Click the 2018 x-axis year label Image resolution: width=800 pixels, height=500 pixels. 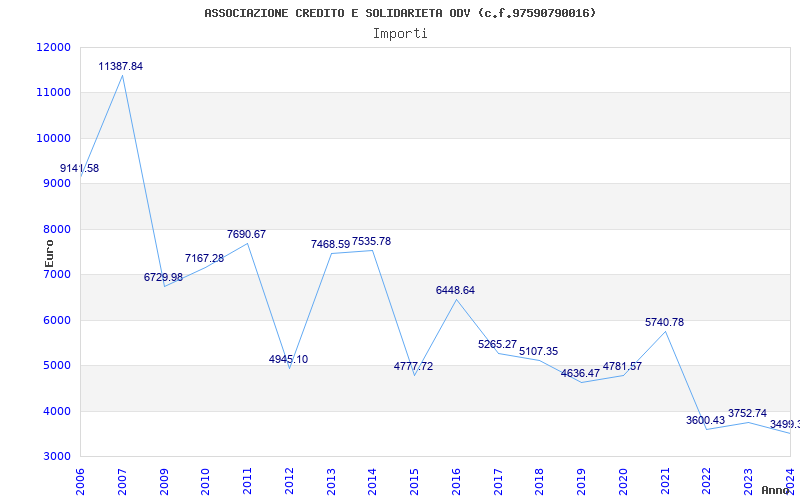tap(540, 482)
